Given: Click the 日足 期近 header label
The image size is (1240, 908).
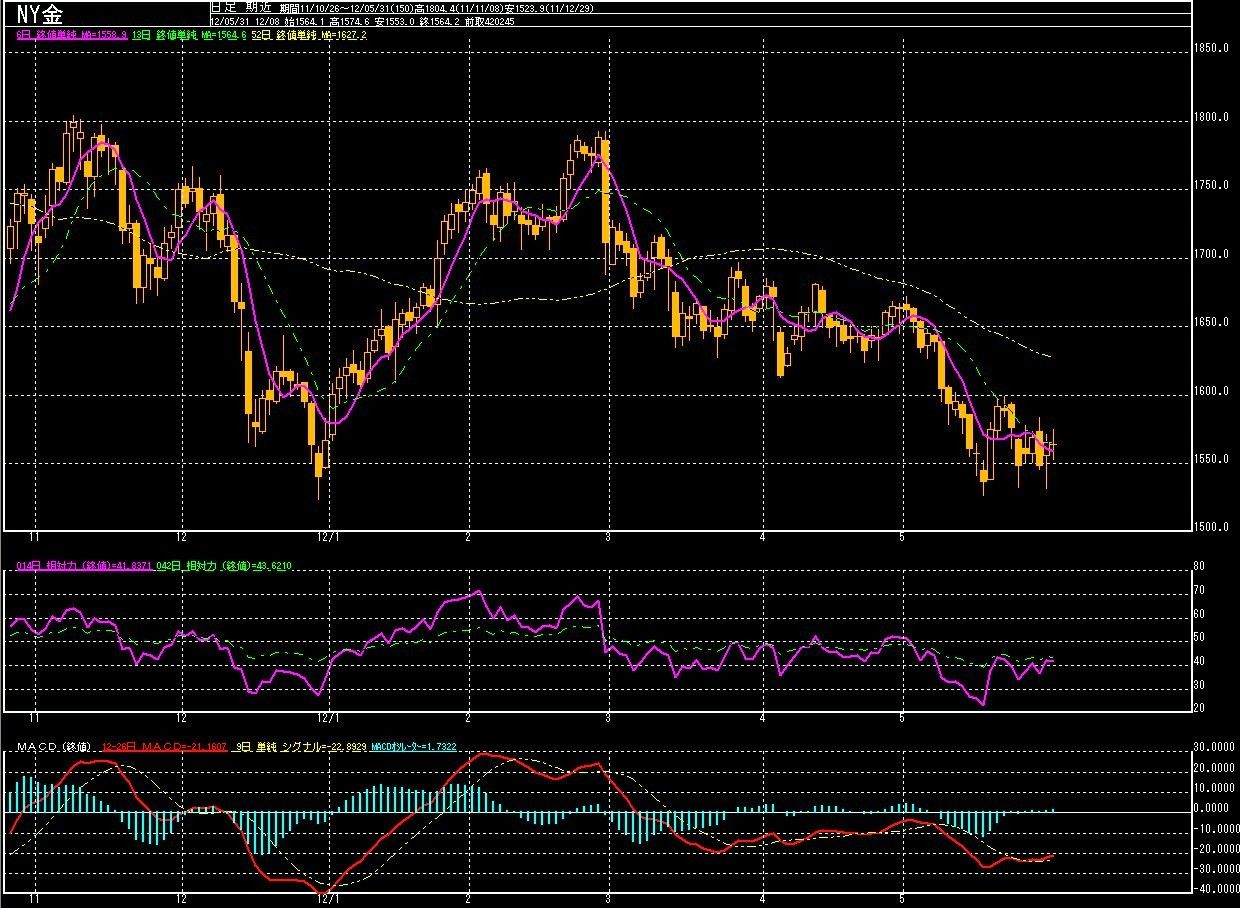Looking at the screenshot, I should point(242,7).
